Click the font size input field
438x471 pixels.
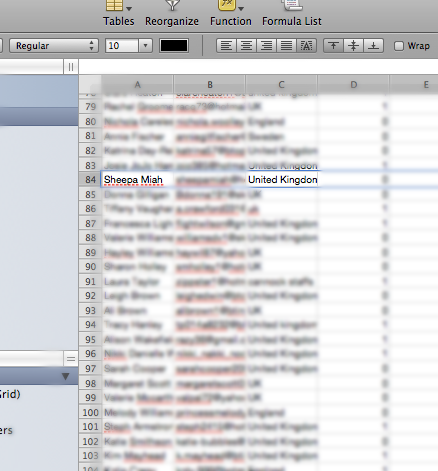point(122,46)
